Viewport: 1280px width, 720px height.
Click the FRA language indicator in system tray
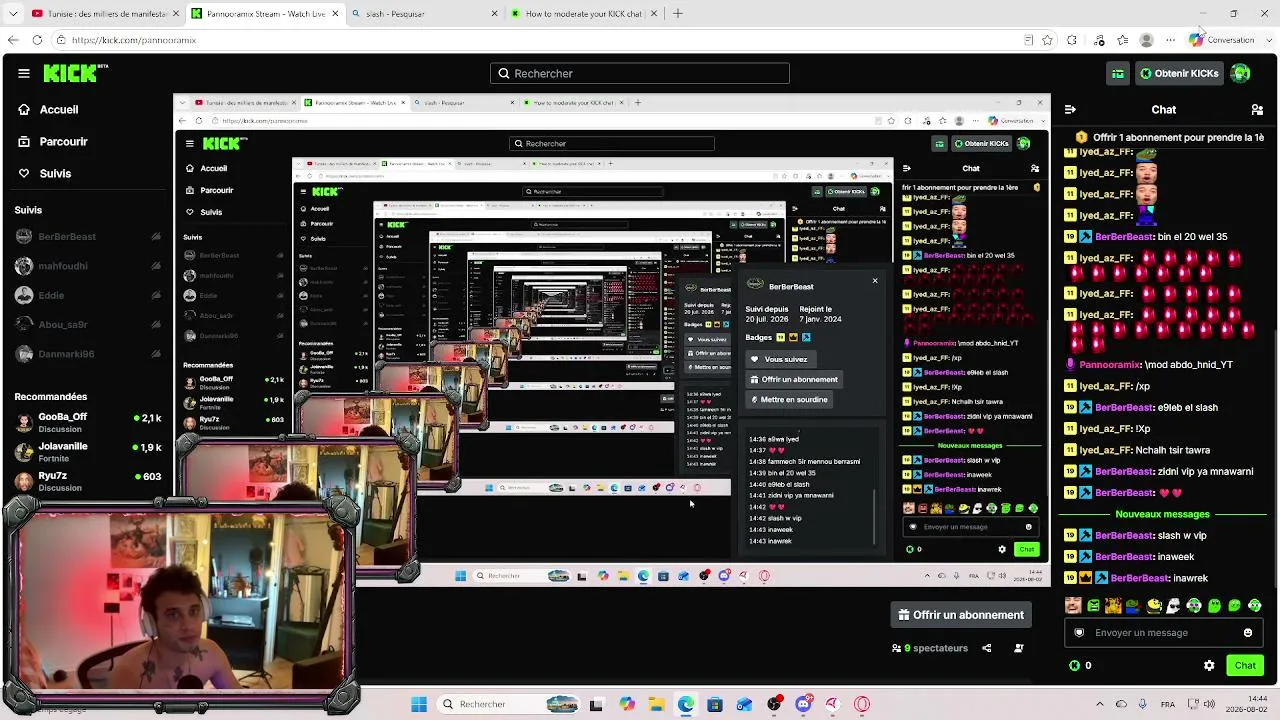[x=1168, y=704]
